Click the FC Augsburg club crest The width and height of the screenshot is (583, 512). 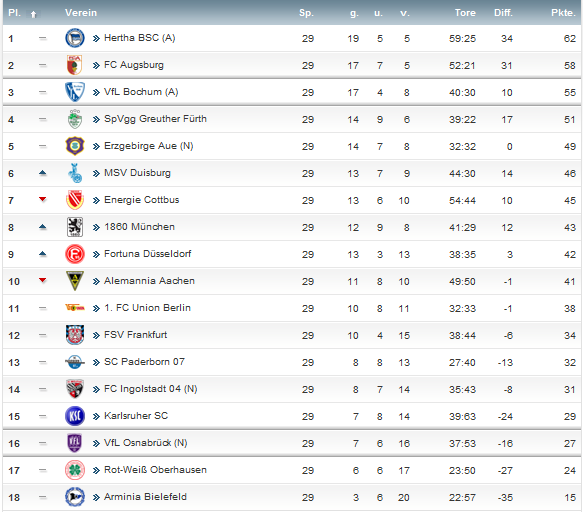point(74,65)
